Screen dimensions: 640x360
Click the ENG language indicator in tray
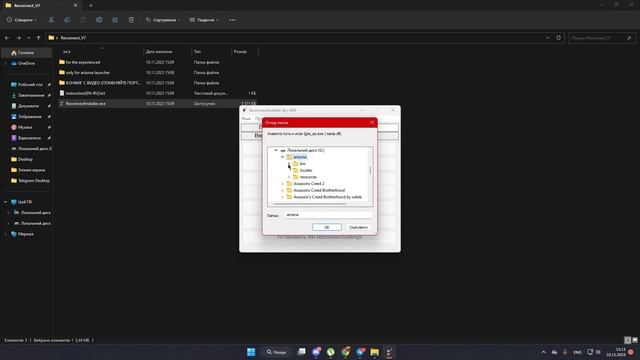pos(577,352)
